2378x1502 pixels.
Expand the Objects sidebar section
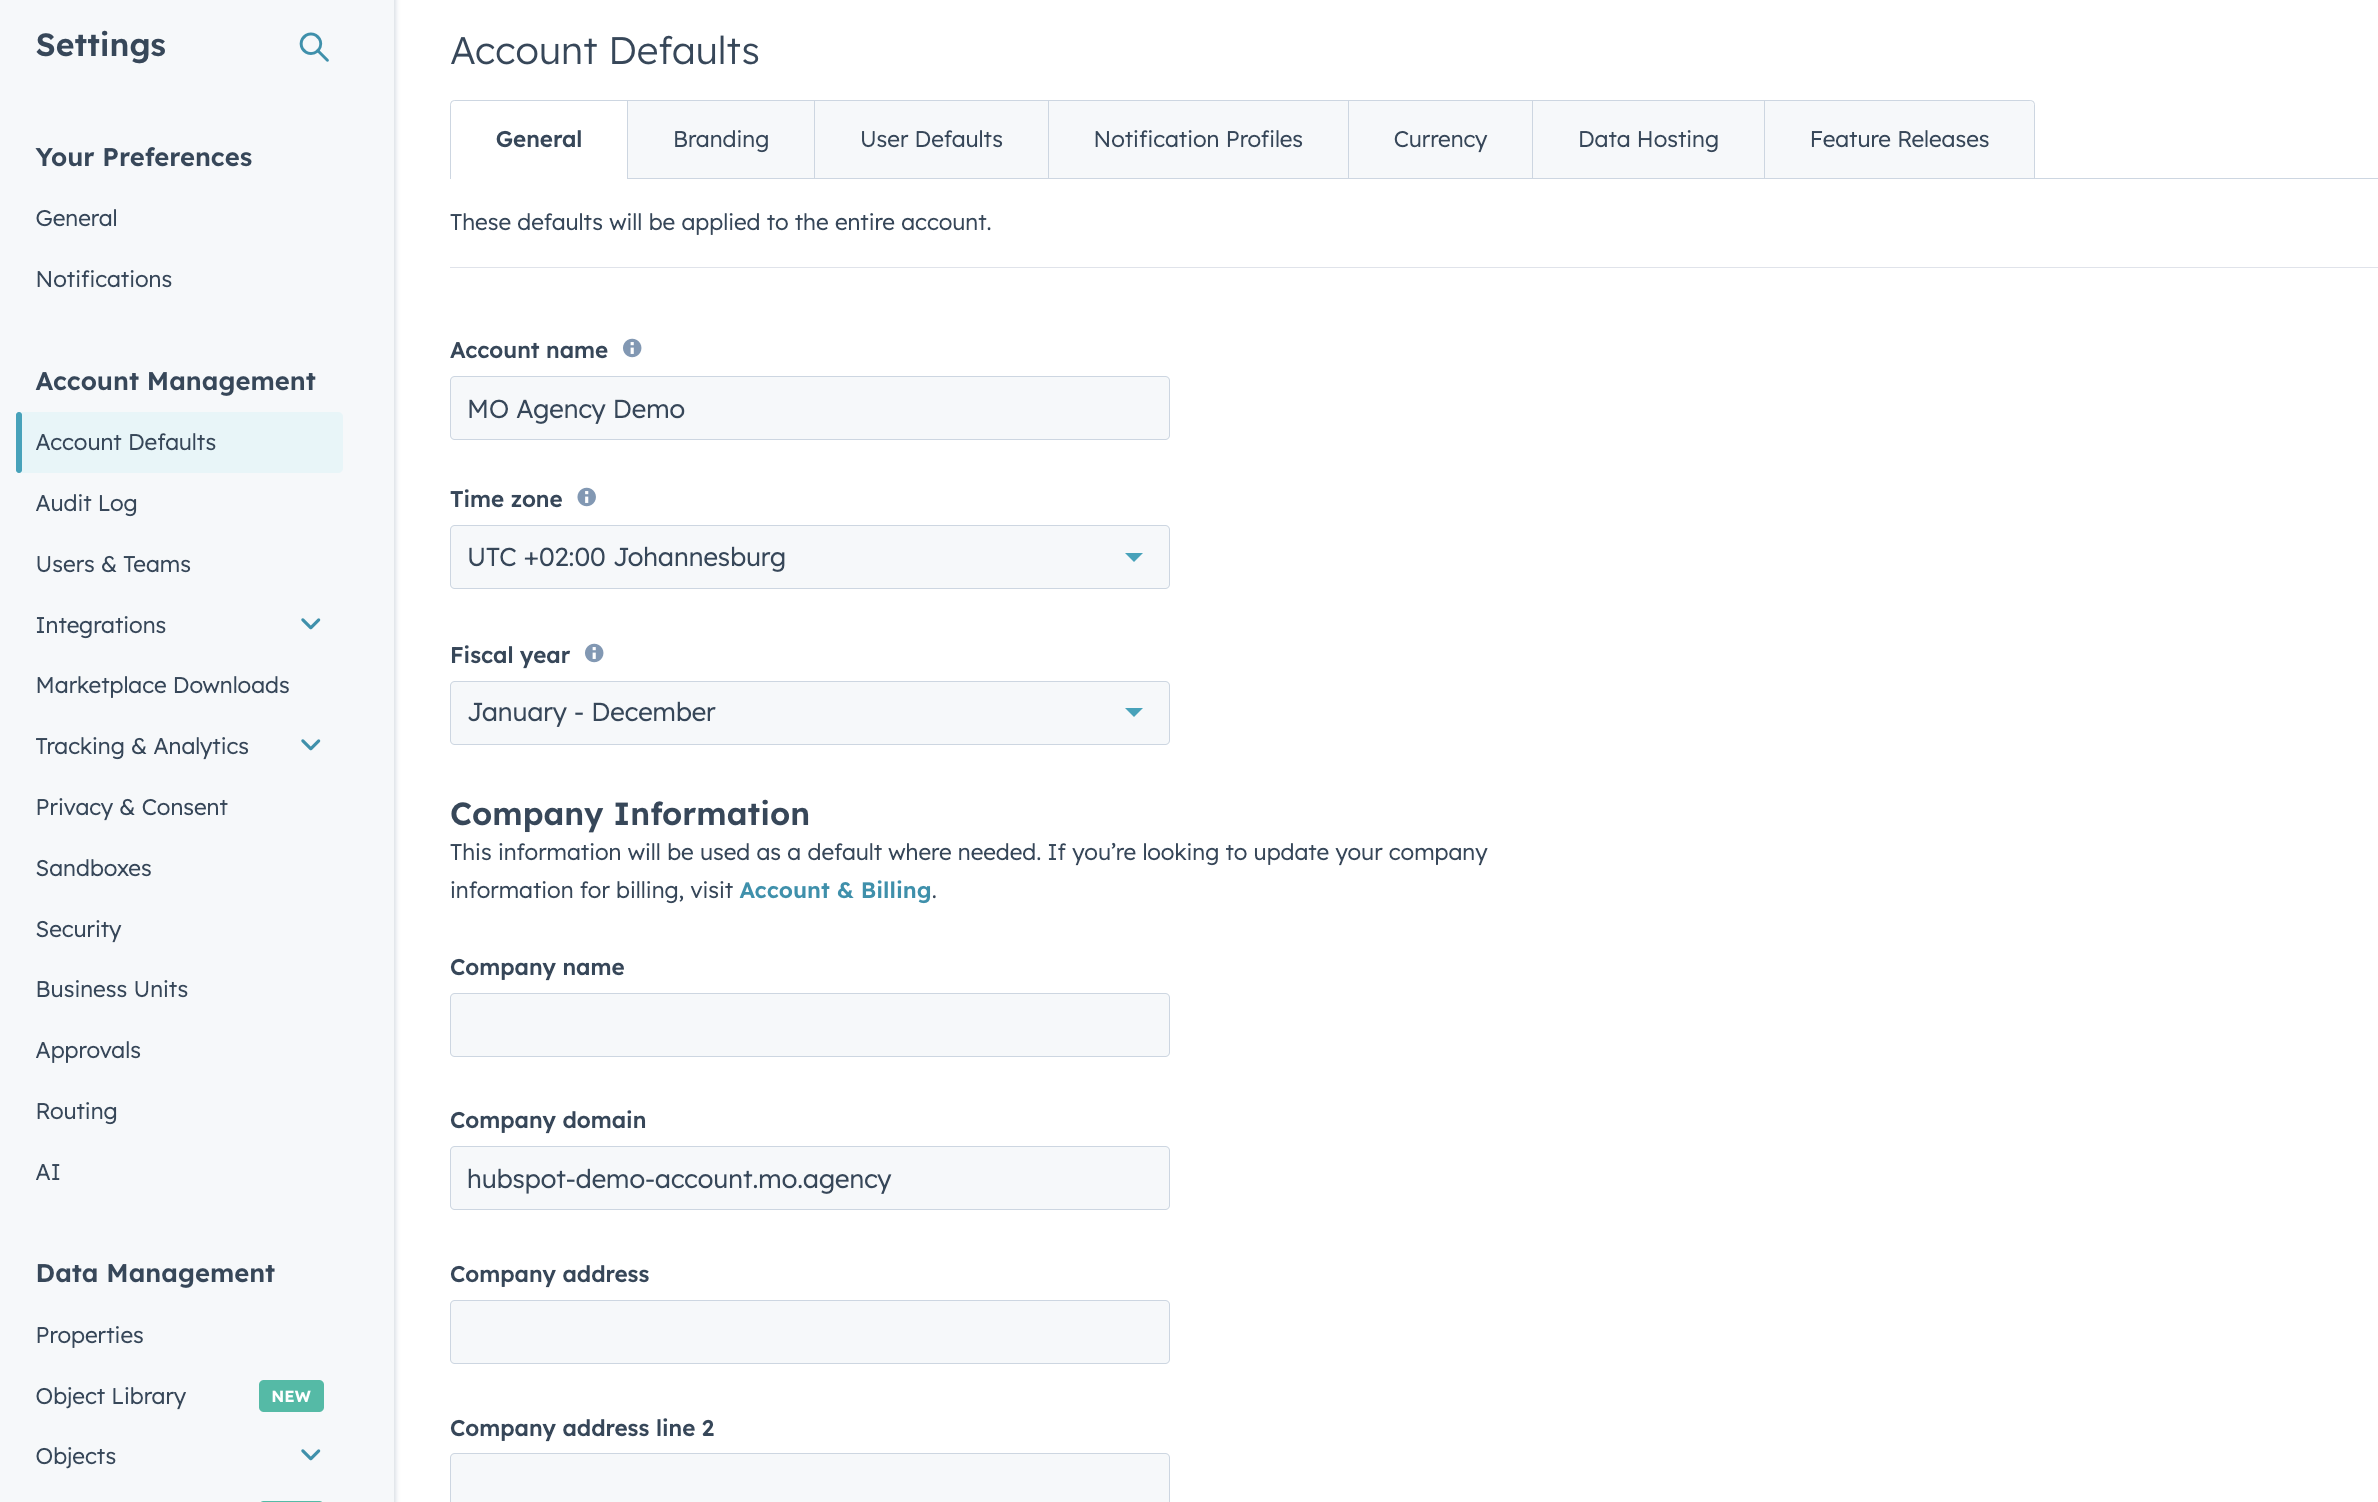[x=310, y=1456]
